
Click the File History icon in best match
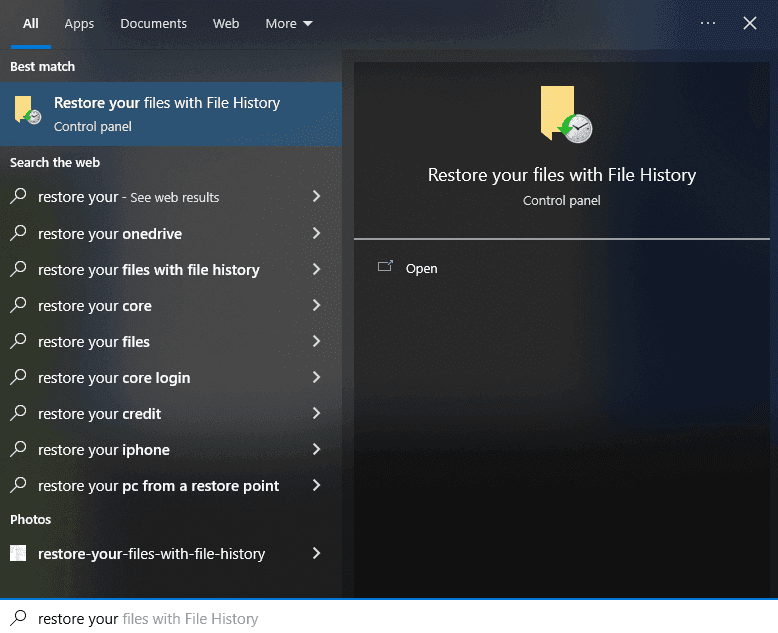pyautogui.click(x=28, y=110)
